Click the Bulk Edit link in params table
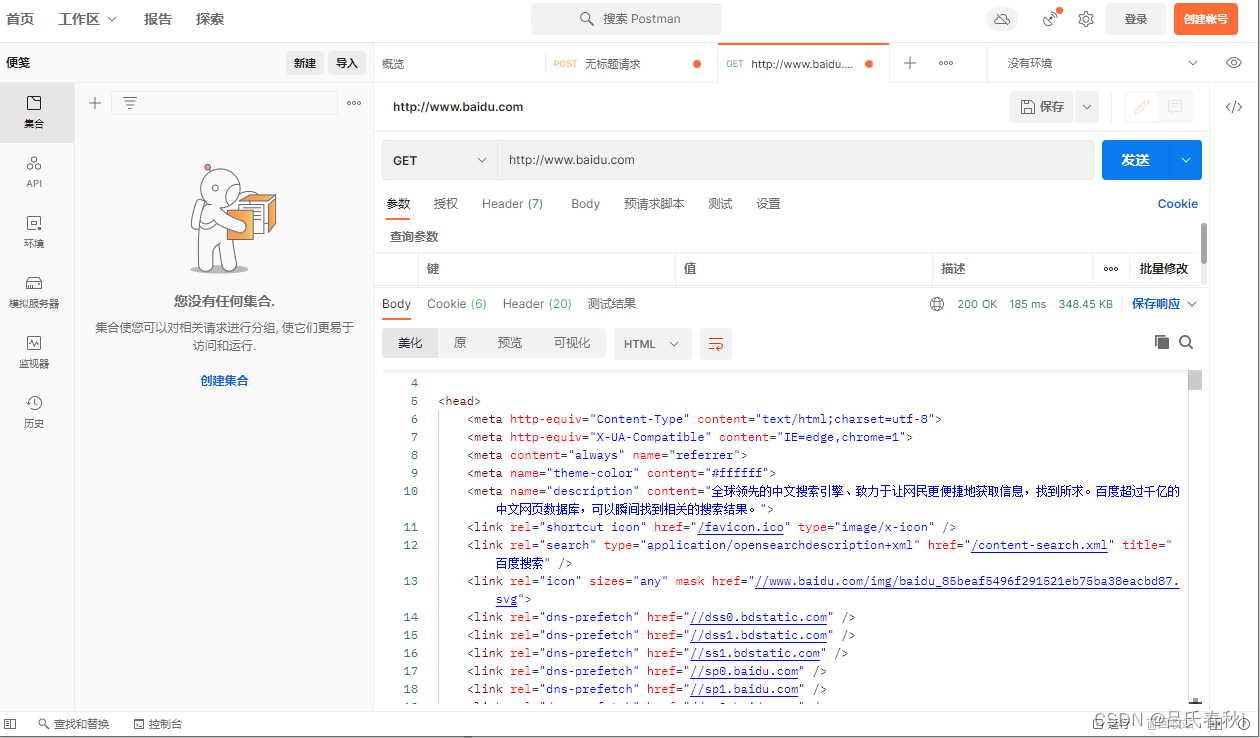 click(1164, 269)
